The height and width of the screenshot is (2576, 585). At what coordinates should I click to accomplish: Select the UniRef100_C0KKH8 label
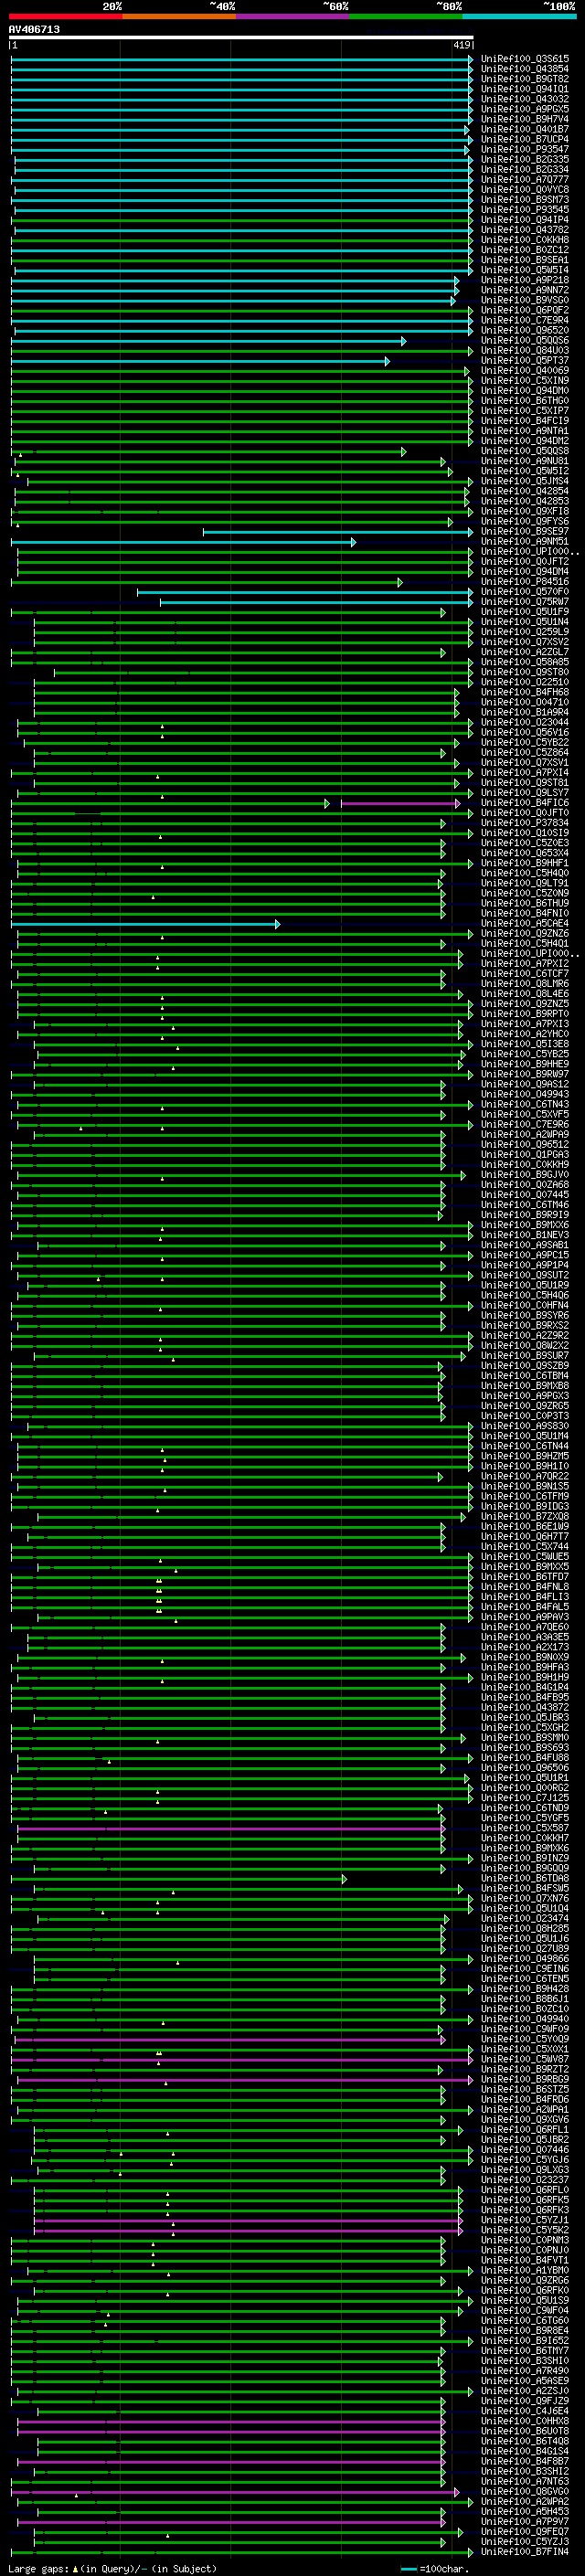click(x=525, y=240)
